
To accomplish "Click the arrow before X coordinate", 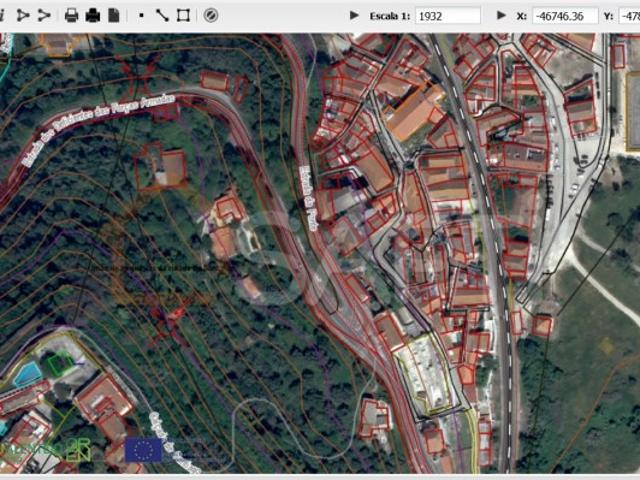I will point(501,16).
